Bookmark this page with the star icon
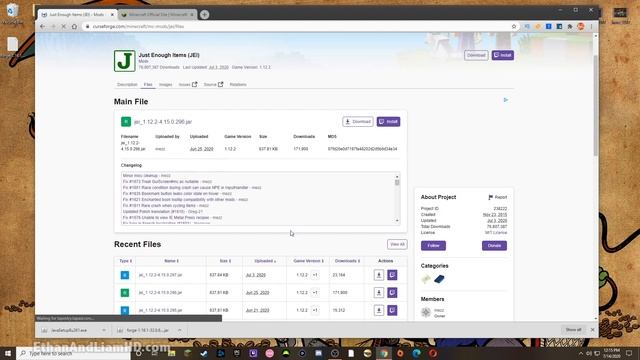The width and height of the screenshot is (640, 360). (x=514, y=27)
